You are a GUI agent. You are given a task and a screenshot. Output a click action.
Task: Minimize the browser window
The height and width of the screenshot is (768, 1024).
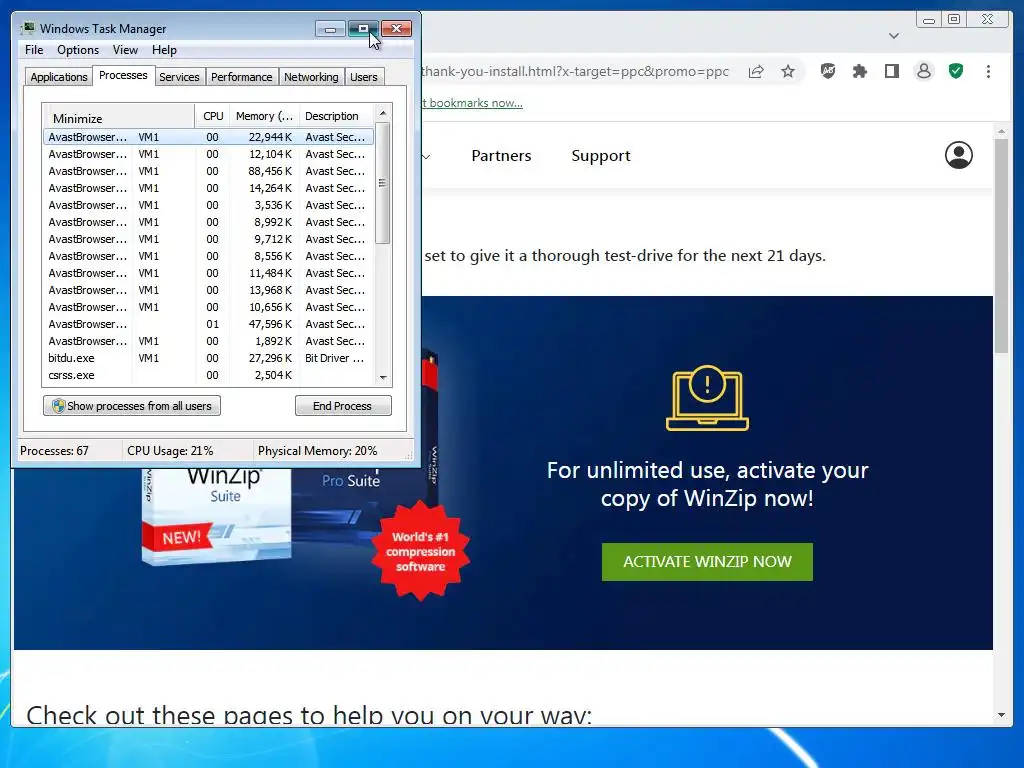click(929, 20)
